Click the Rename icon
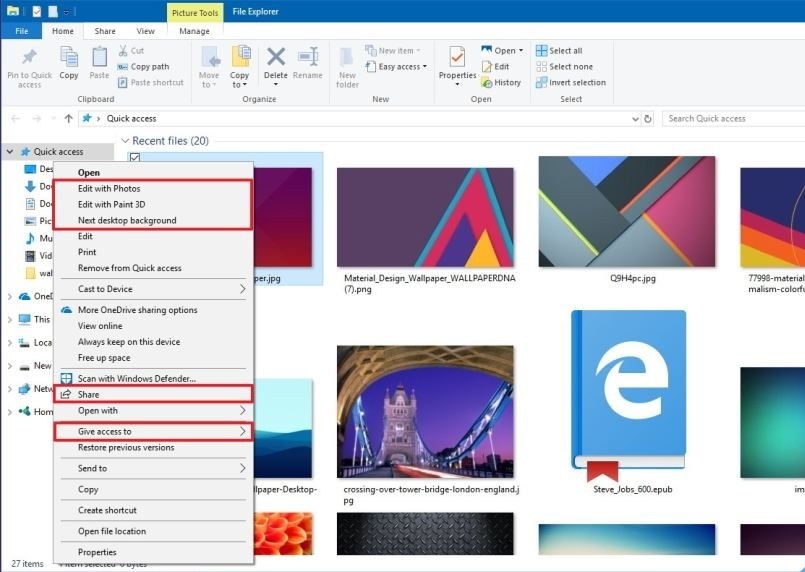Image resolution: width=805 pixels, height=572 pixels. click(308, 56)
